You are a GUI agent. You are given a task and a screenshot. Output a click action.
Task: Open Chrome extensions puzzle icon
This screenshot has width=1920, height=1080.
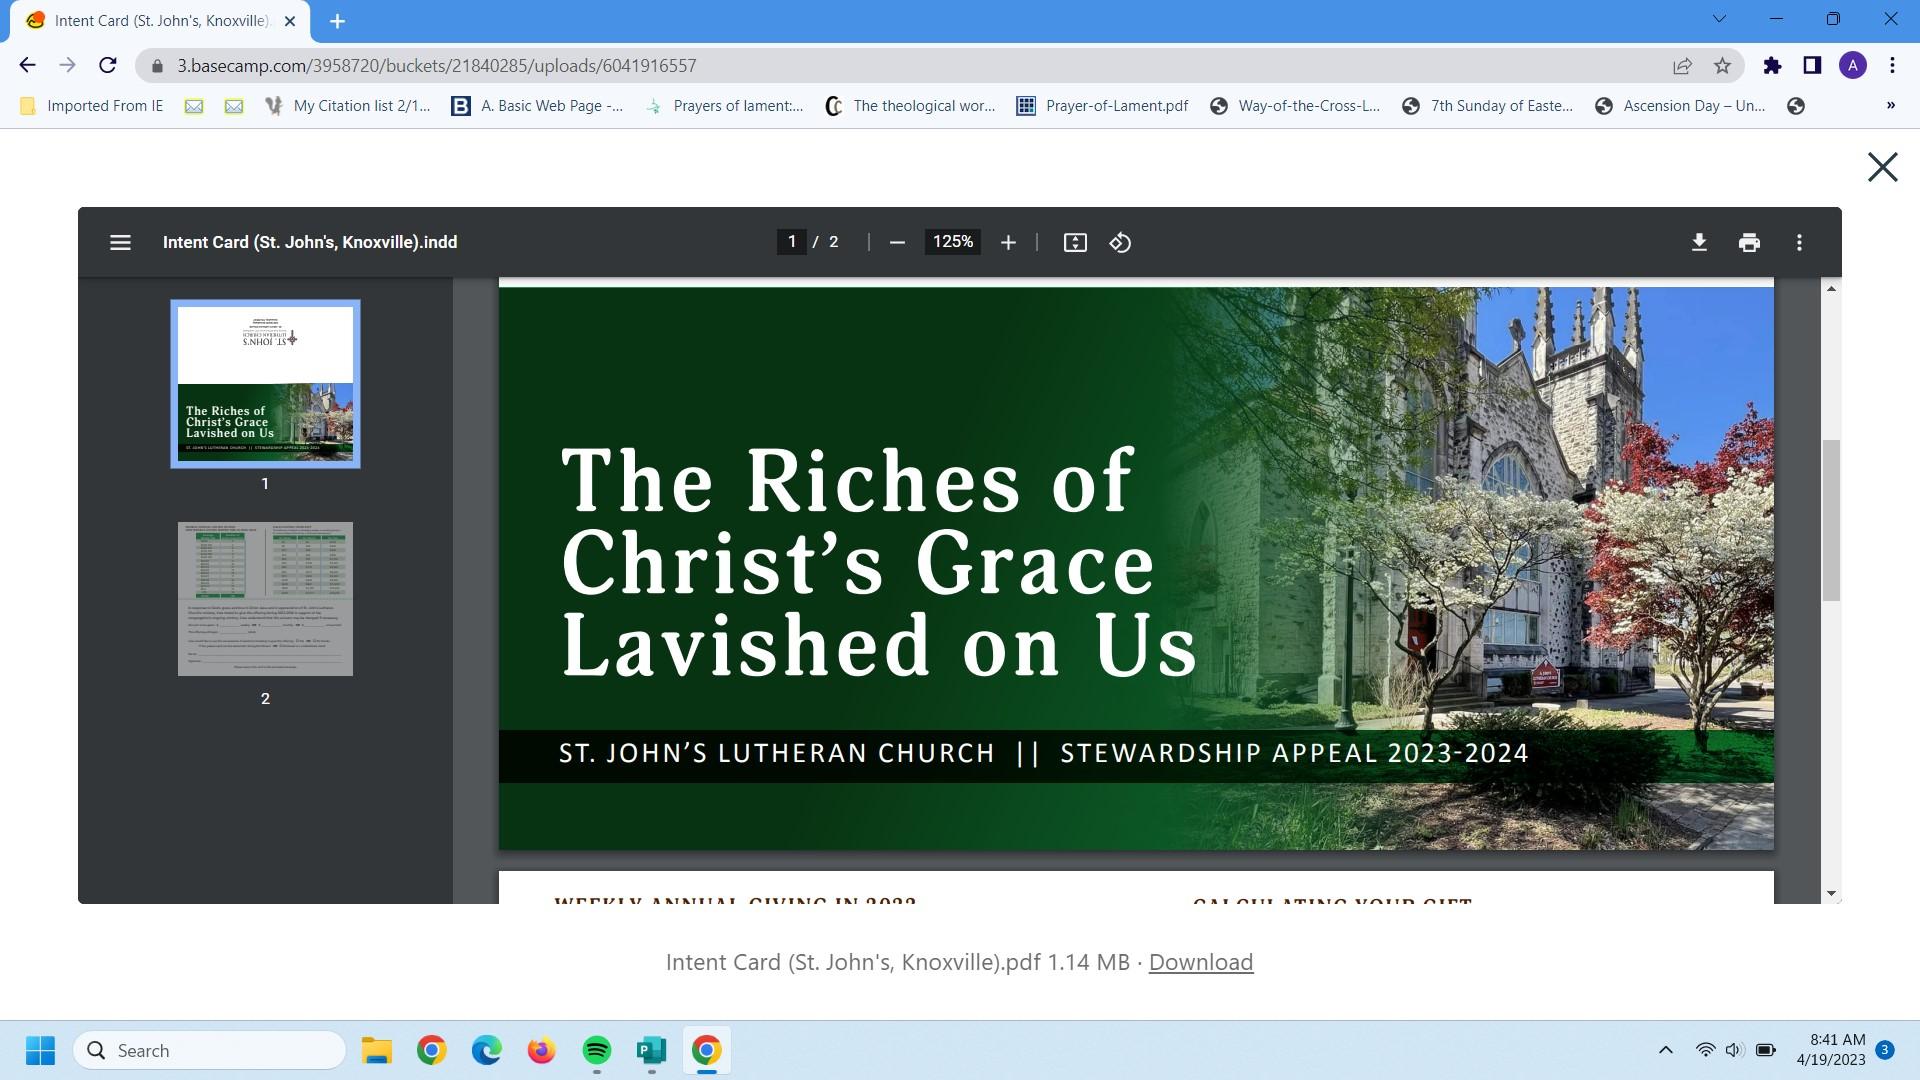1772,66
